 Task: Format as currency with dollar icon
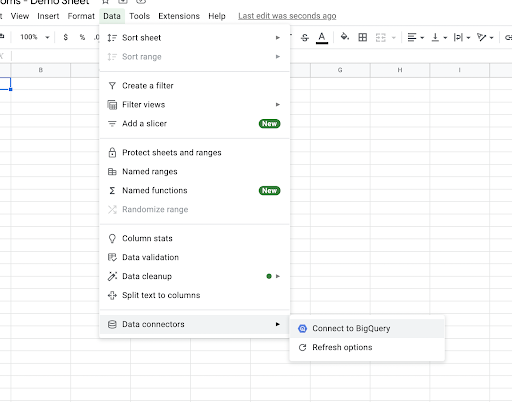coord(66,37)
